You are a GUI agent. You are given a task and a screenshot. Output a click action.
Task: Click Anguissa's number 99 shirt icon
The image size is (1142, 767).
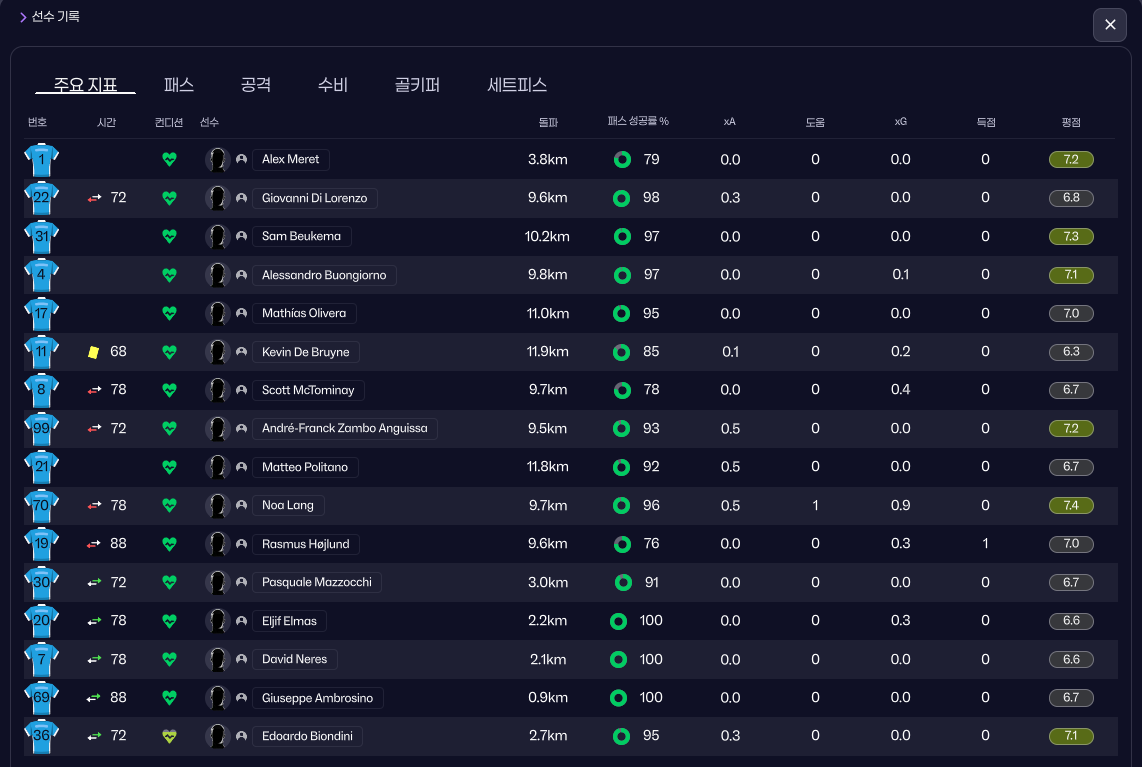[x=42, y=428]
